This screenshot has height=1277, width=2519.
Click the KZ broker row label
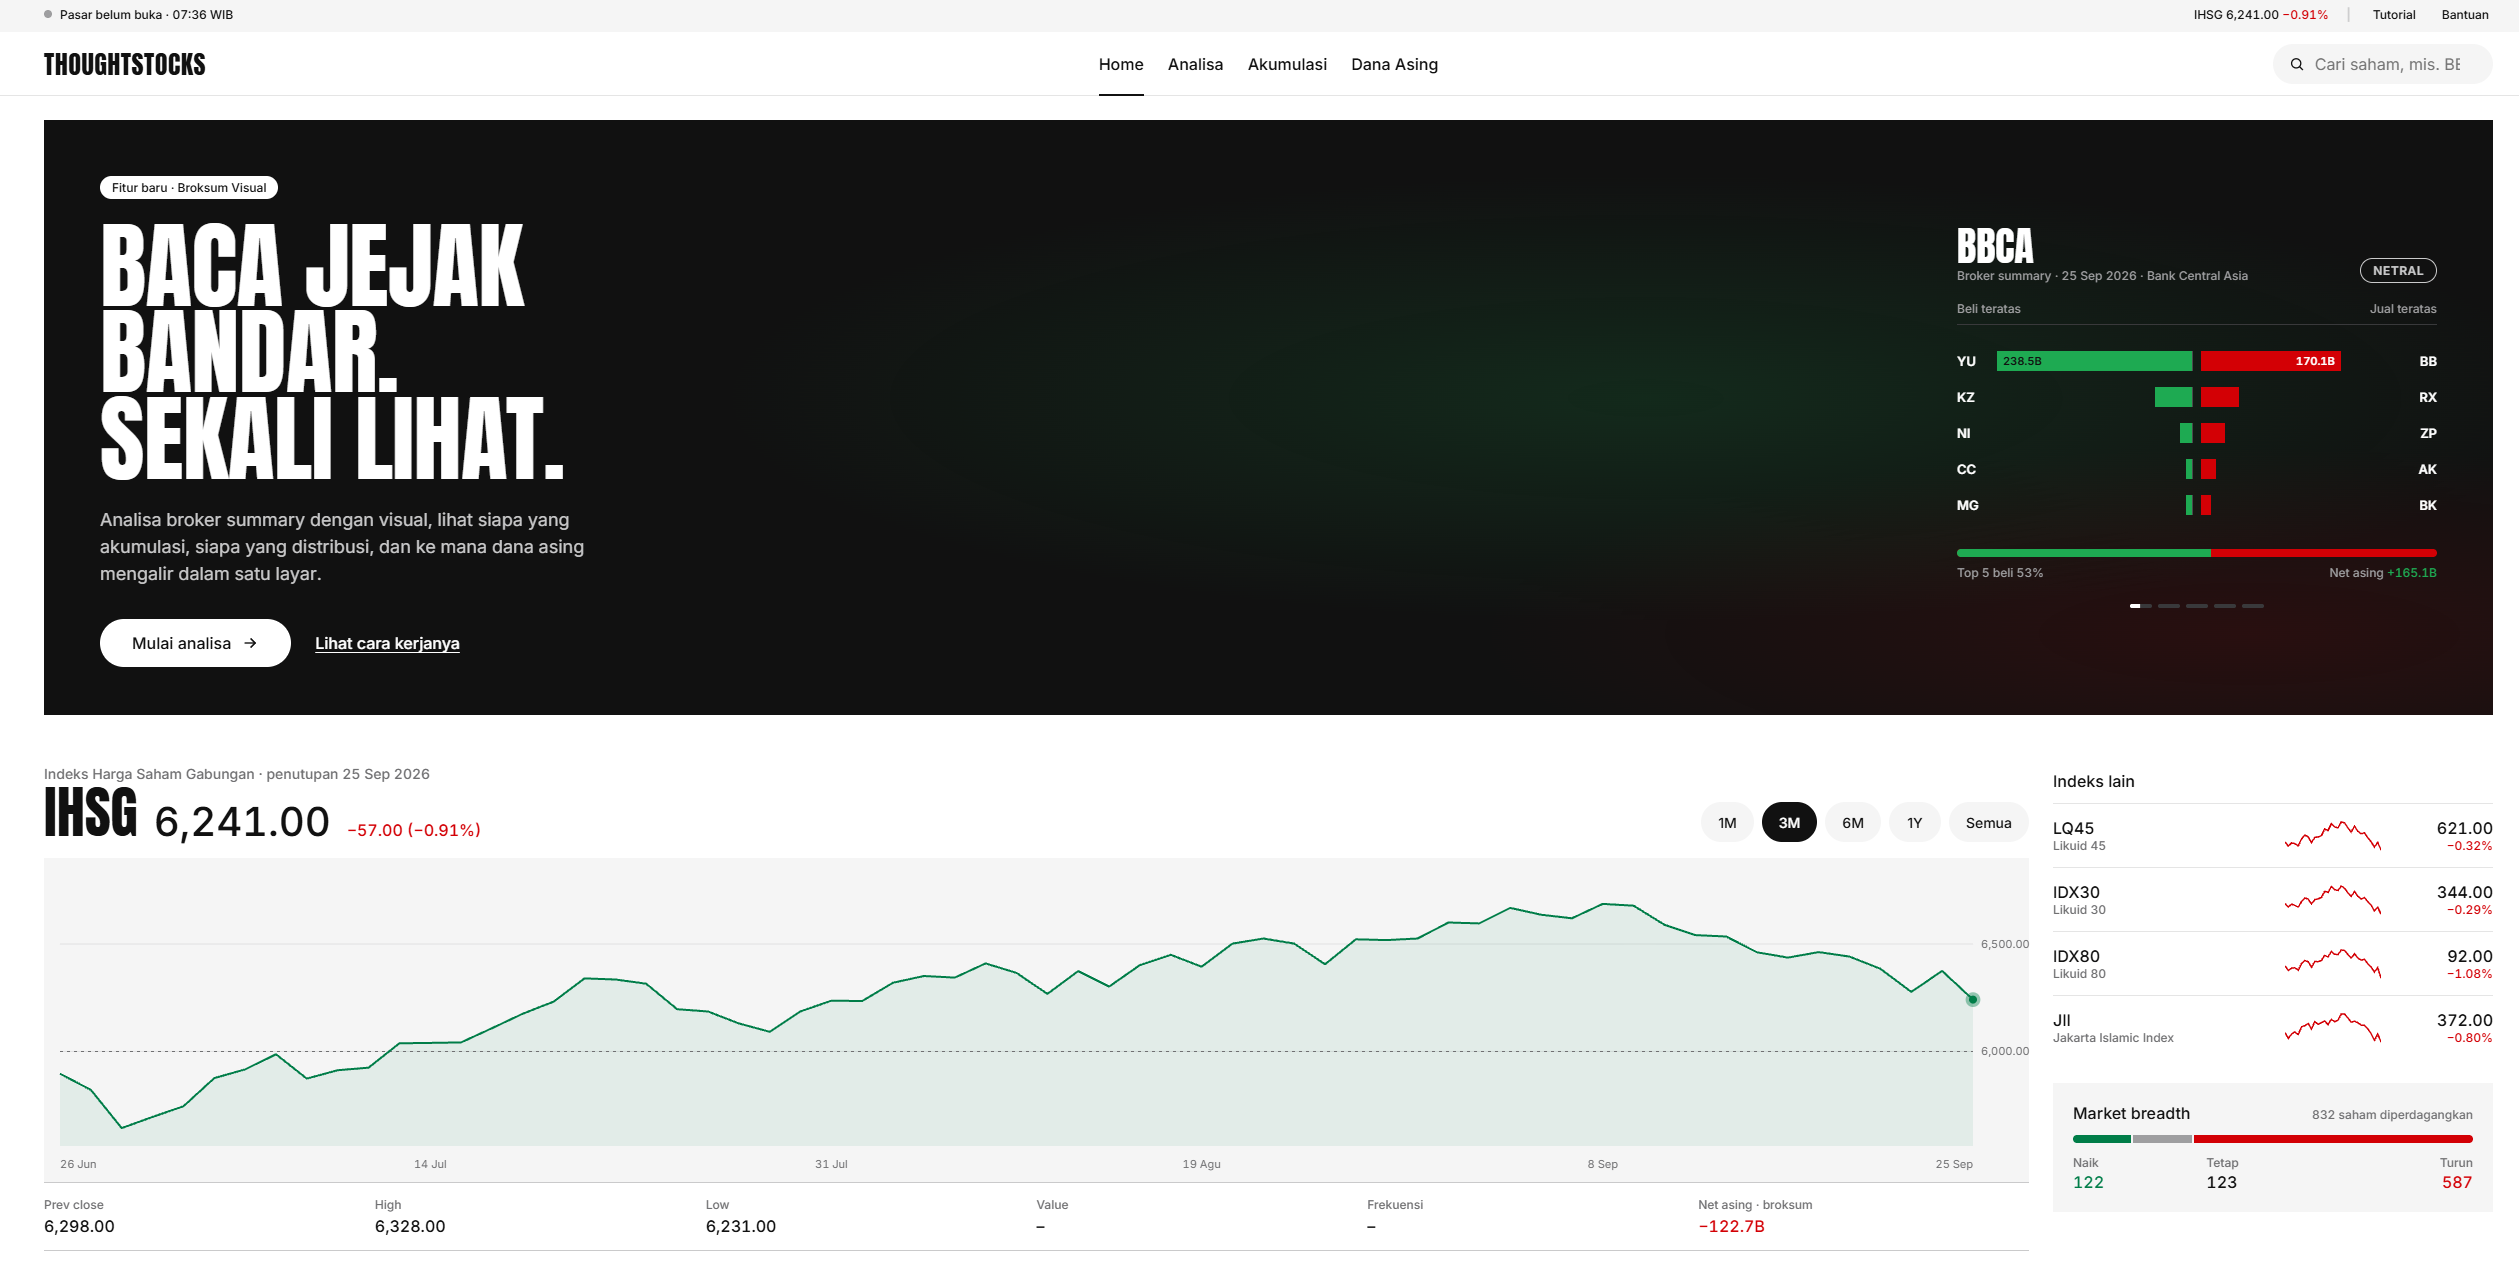coord(1966,397)
